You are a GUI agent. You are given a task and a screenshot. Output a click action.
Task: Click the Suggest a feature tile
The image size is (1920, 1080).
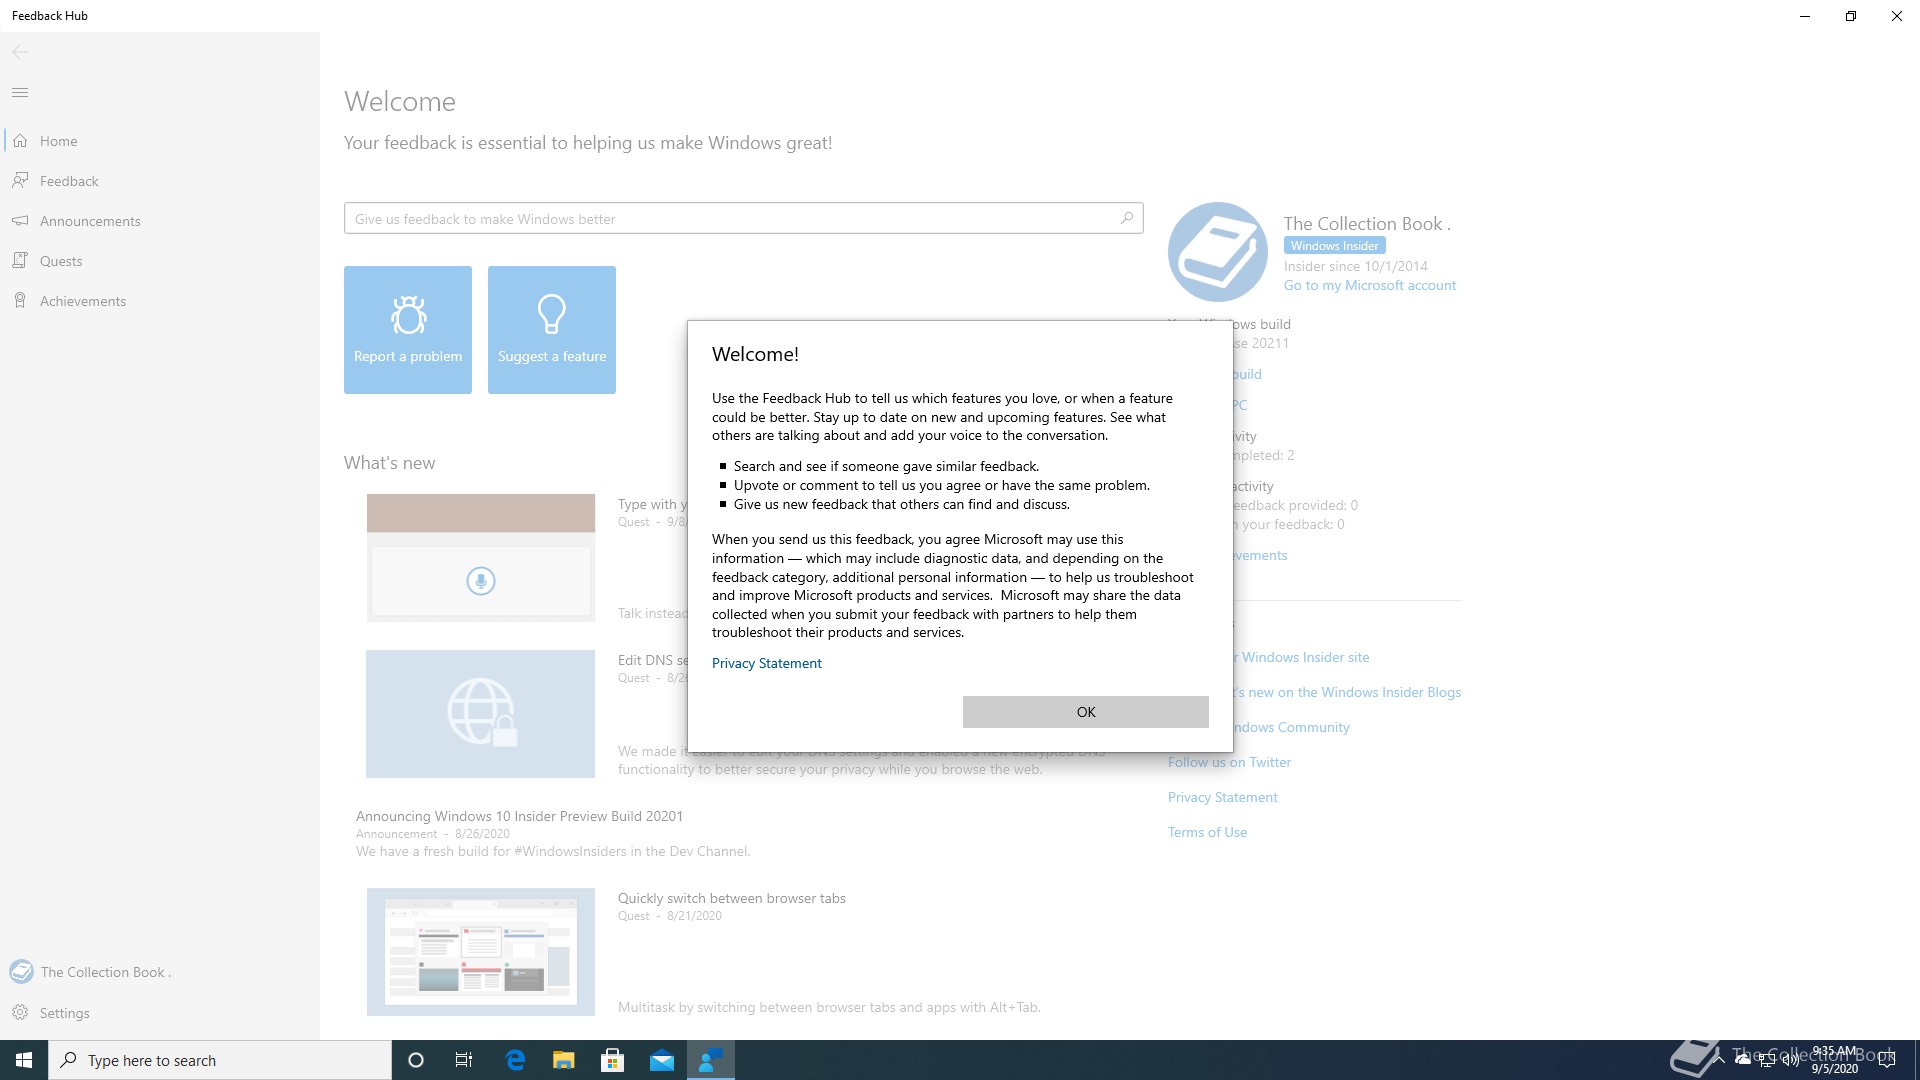(x=552, y=330)
